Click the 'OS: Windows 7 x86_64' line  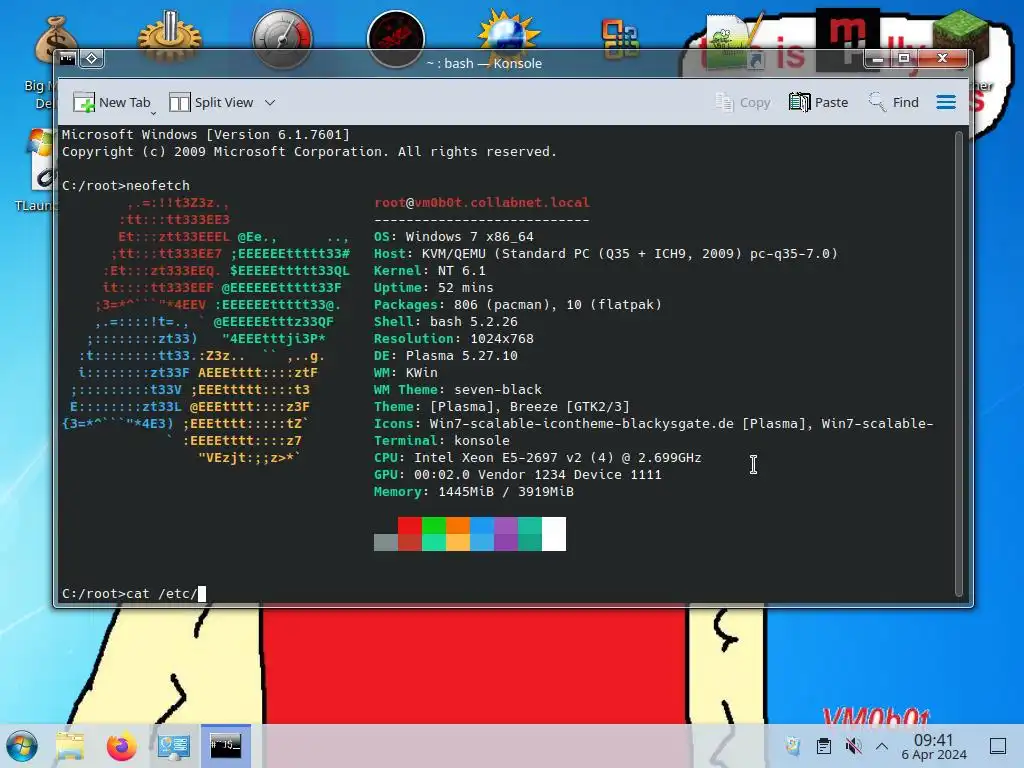pos(454,236)
